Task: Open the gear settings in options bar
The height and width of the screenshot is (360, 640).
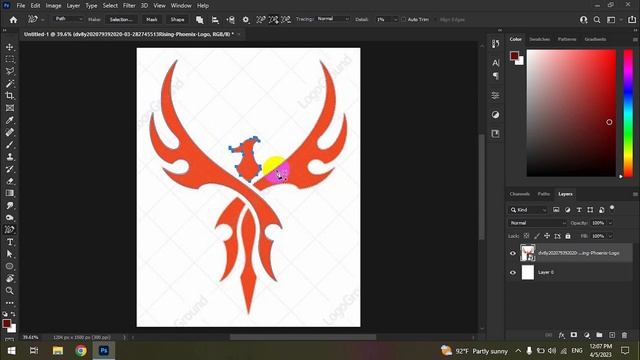Action: [x=246, y=20]
